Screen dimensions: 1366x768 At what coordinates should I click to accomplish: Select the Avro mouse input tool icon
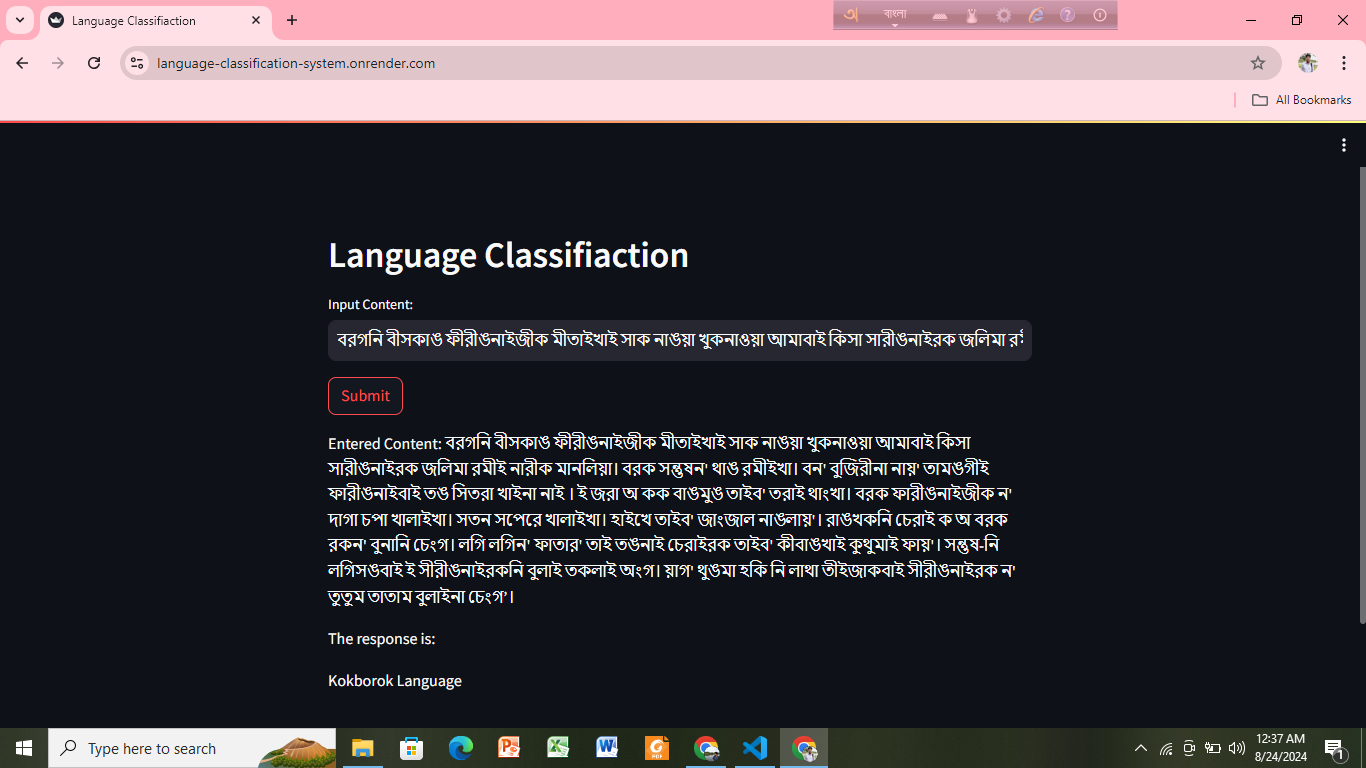point(972,15)
